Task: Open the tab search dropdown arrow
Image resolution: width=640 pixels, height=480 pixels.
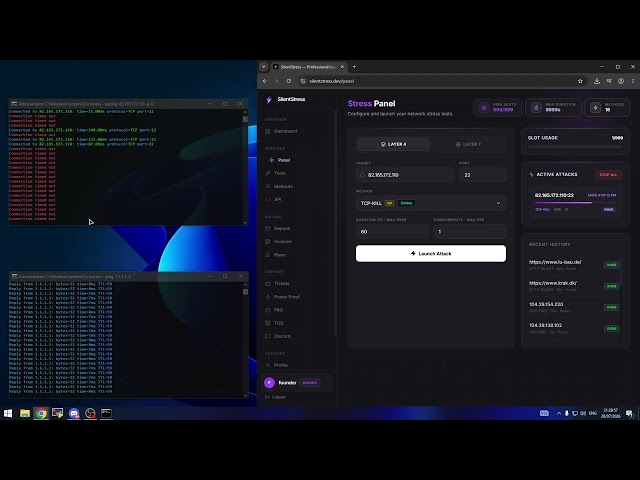Action: coord(264,67)
